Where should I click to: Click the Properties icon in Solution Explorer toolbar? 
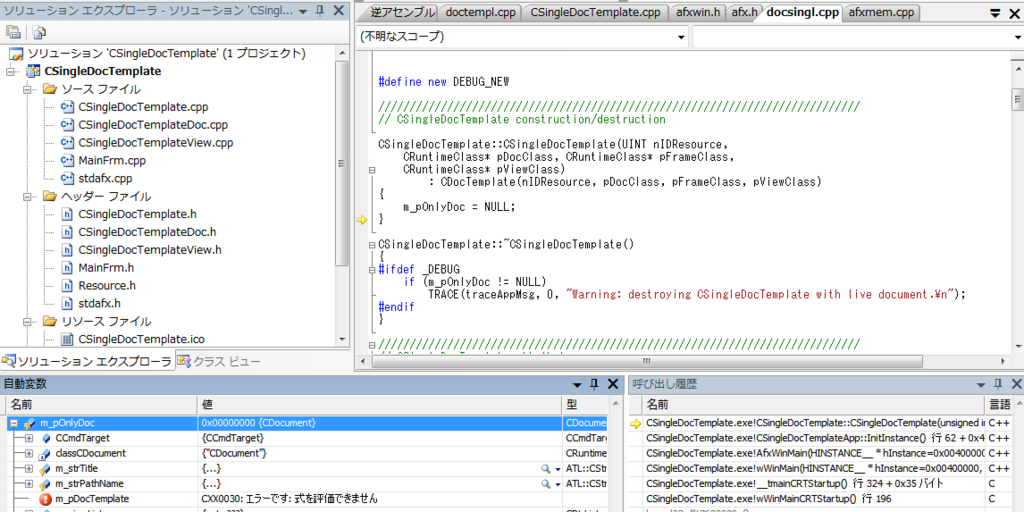coord(13,31)
